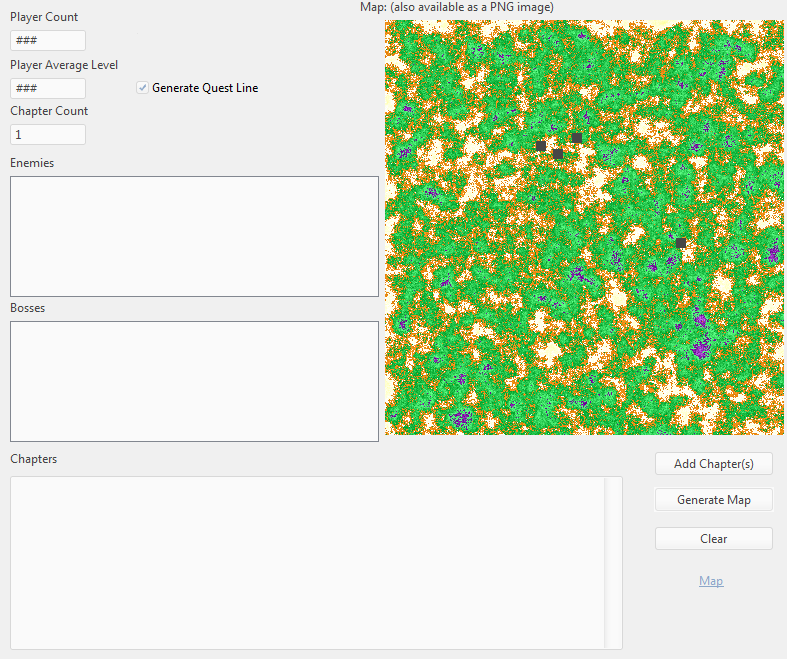Click the 'Chapter Count' label
The height and width of the screenshot is (659, 787).
pos(49,111)
